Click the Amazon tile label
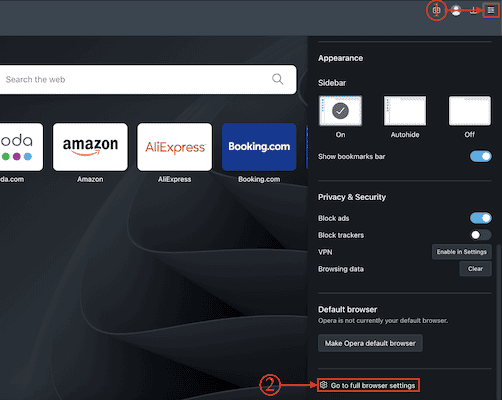This screenshot has width=502, height=400. [x=90, y=179]
